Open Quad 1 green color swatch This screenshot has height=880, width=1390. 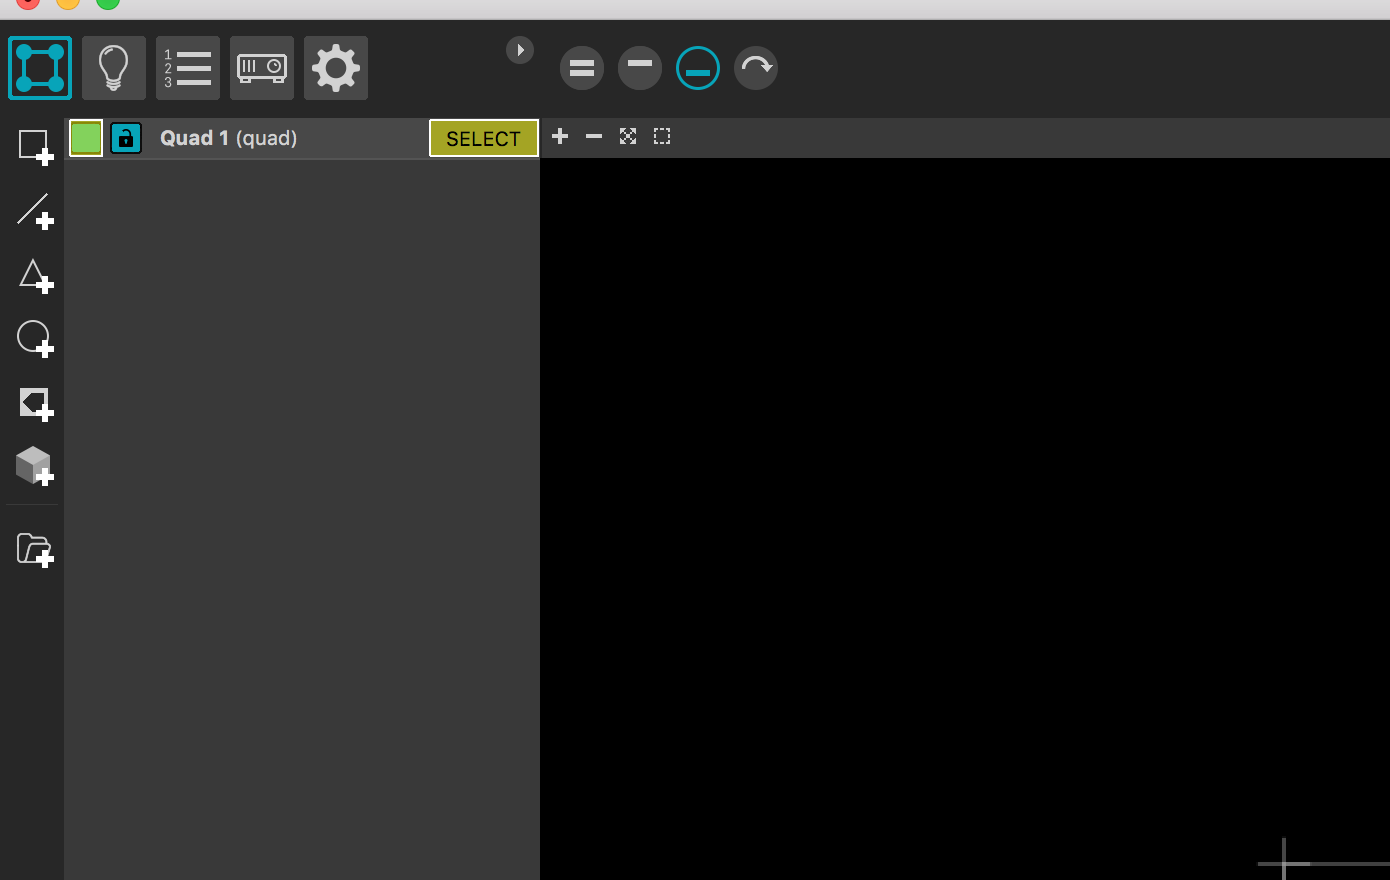click(x=86, y=138)
